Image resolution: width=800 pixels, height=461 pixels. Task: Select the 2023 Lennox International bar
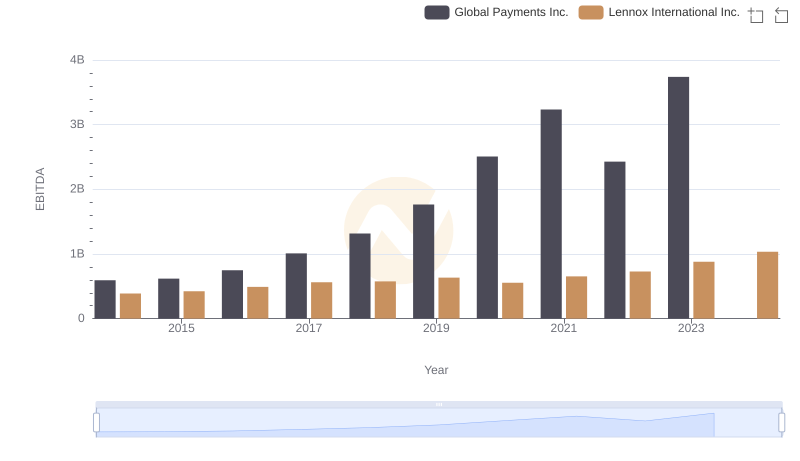[704, 290]
